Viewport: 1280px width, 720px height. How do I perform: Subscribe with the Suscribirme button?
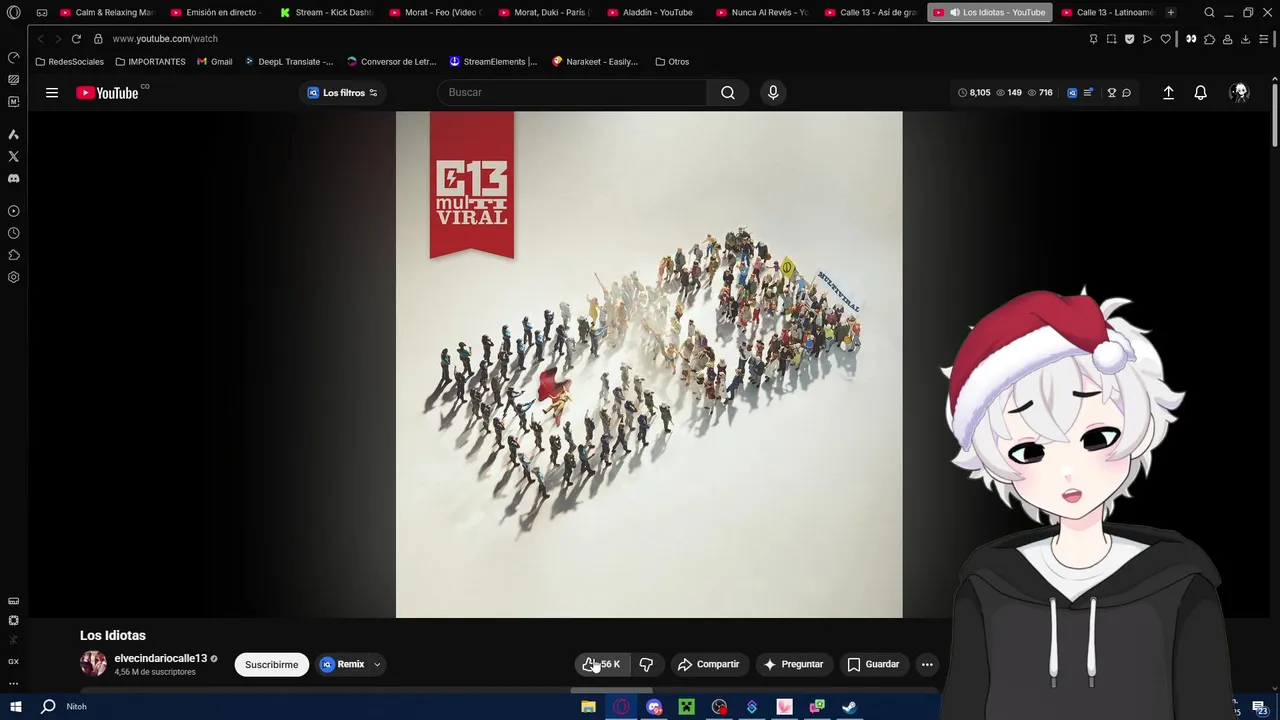[x=271, y=664]
